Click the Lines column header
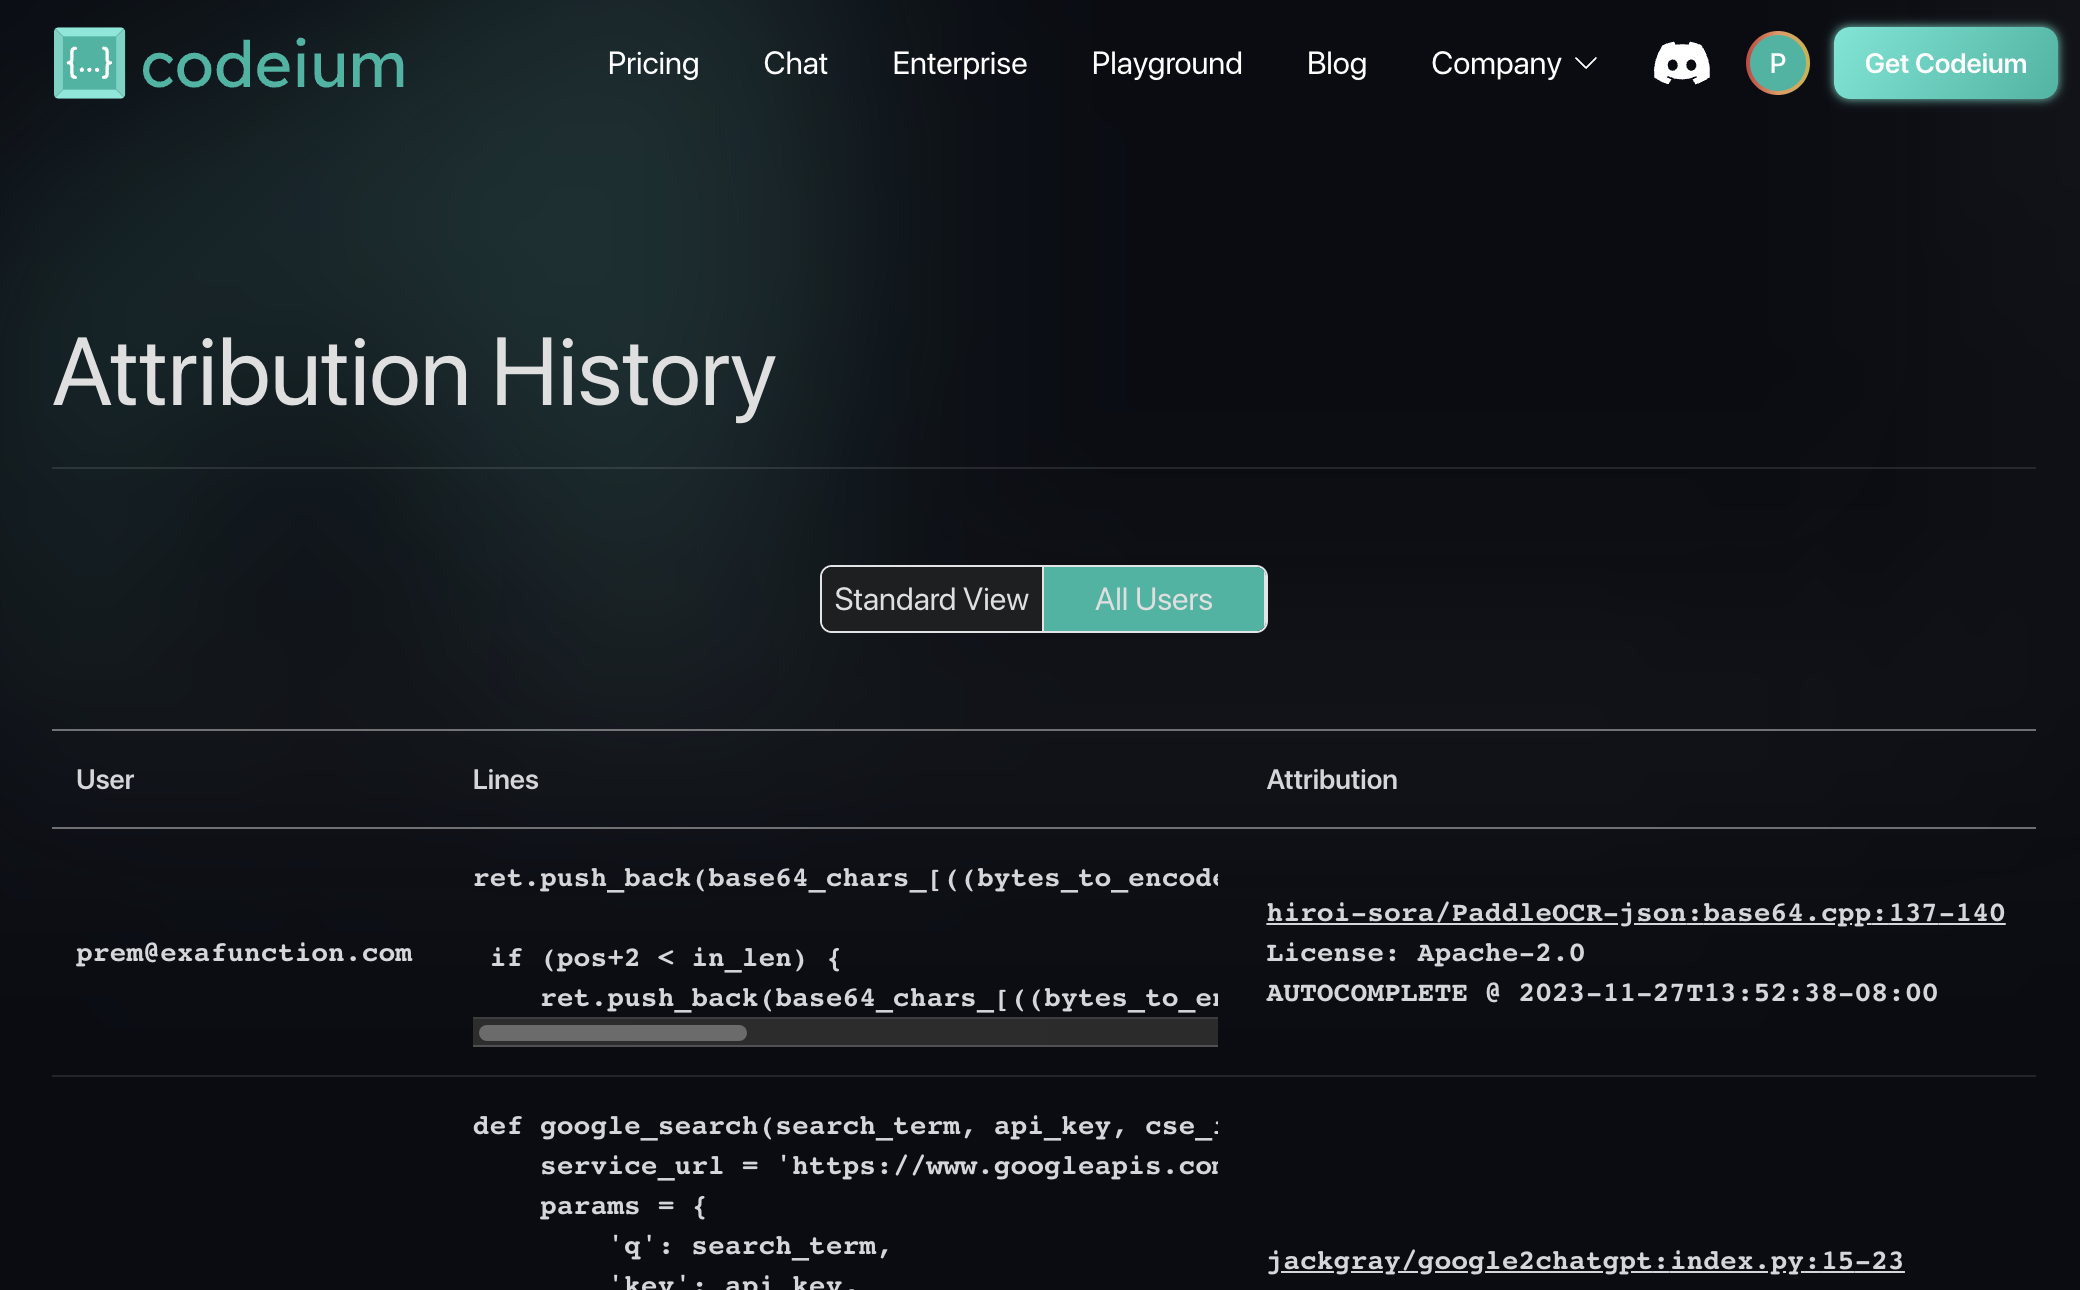Image resolution: width=2080 pixels, height=1290 pixels. pos(505,779)
